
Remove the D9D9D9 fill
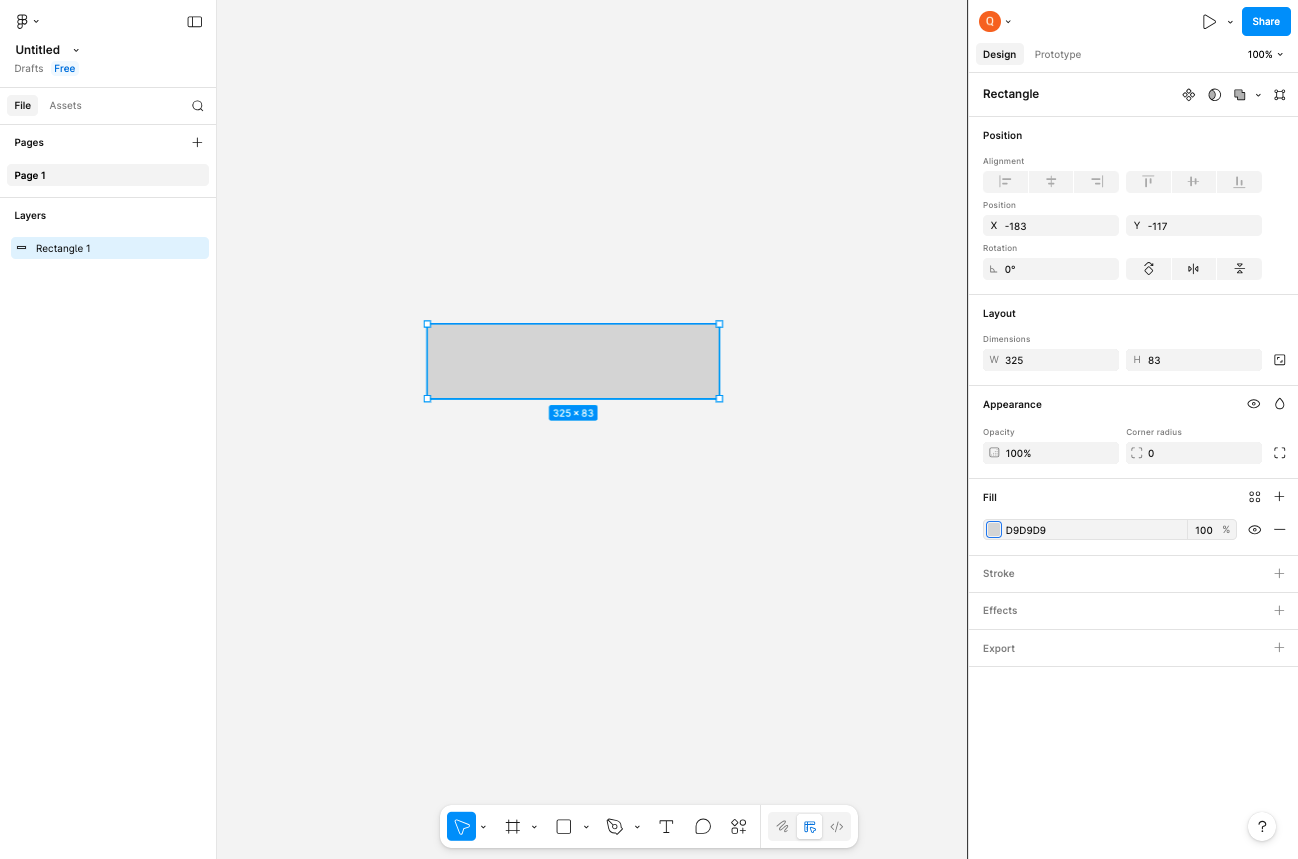click(1280, 530)
